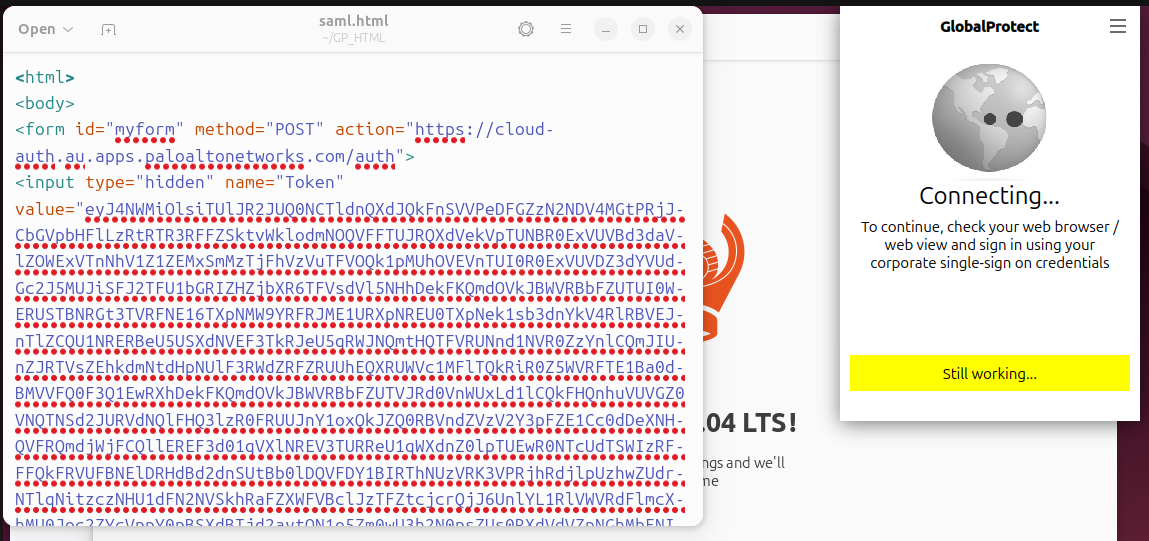Click the saml.html document title
The image size is (1149, 541).
tap(354, 21)
